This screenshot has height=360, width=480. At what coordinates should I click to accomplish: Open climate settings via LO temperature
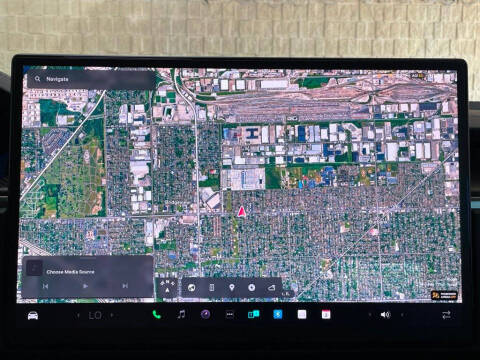point(95,315)
